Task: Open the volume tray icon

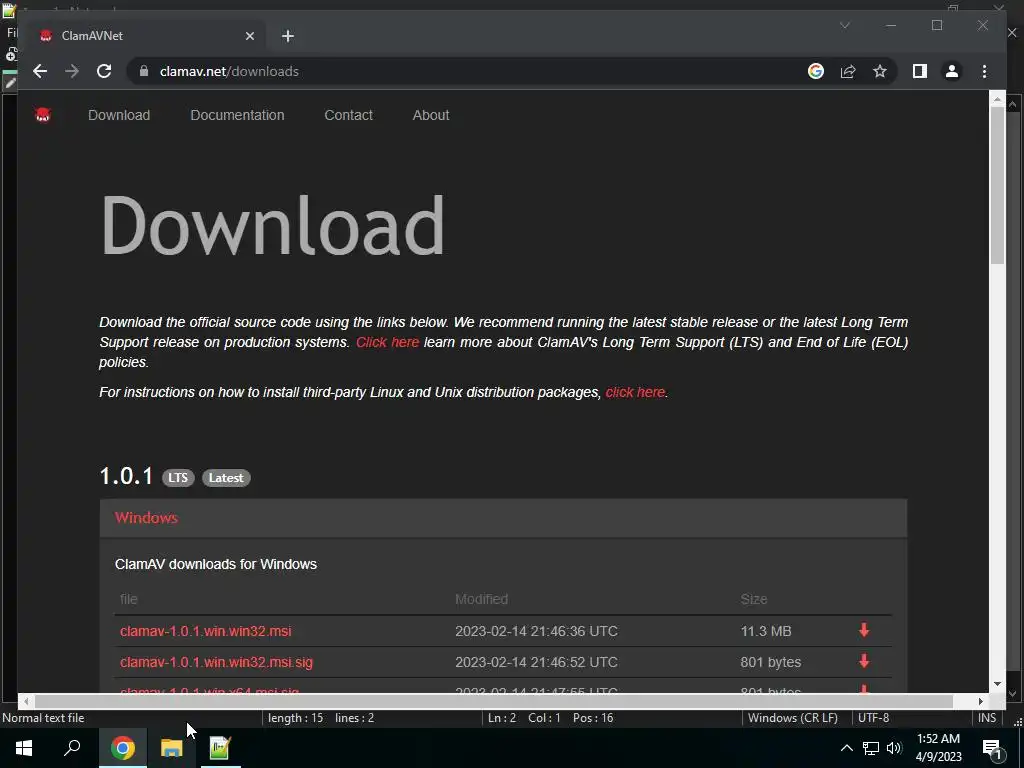Action: [x=894, y=748]
